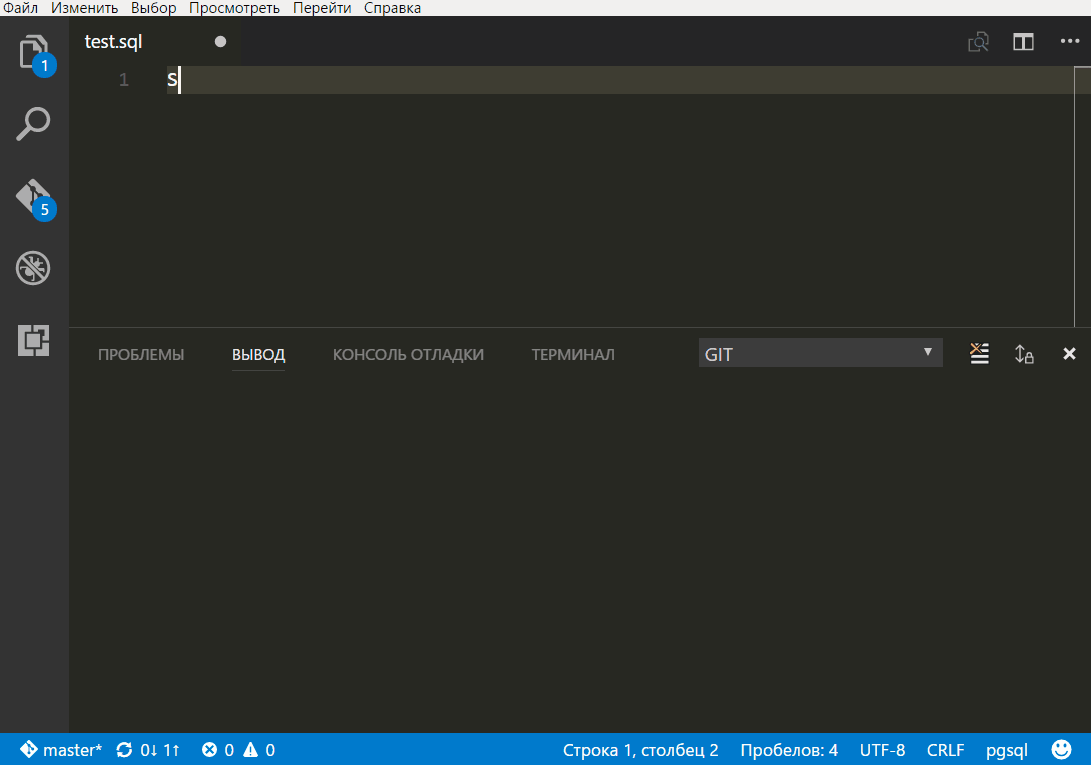Image resolution: width=1091 pixels, height=765 pixels.
Task: Switch to the ПРОБЛЕМЫ tab
Action: [141, 354]
